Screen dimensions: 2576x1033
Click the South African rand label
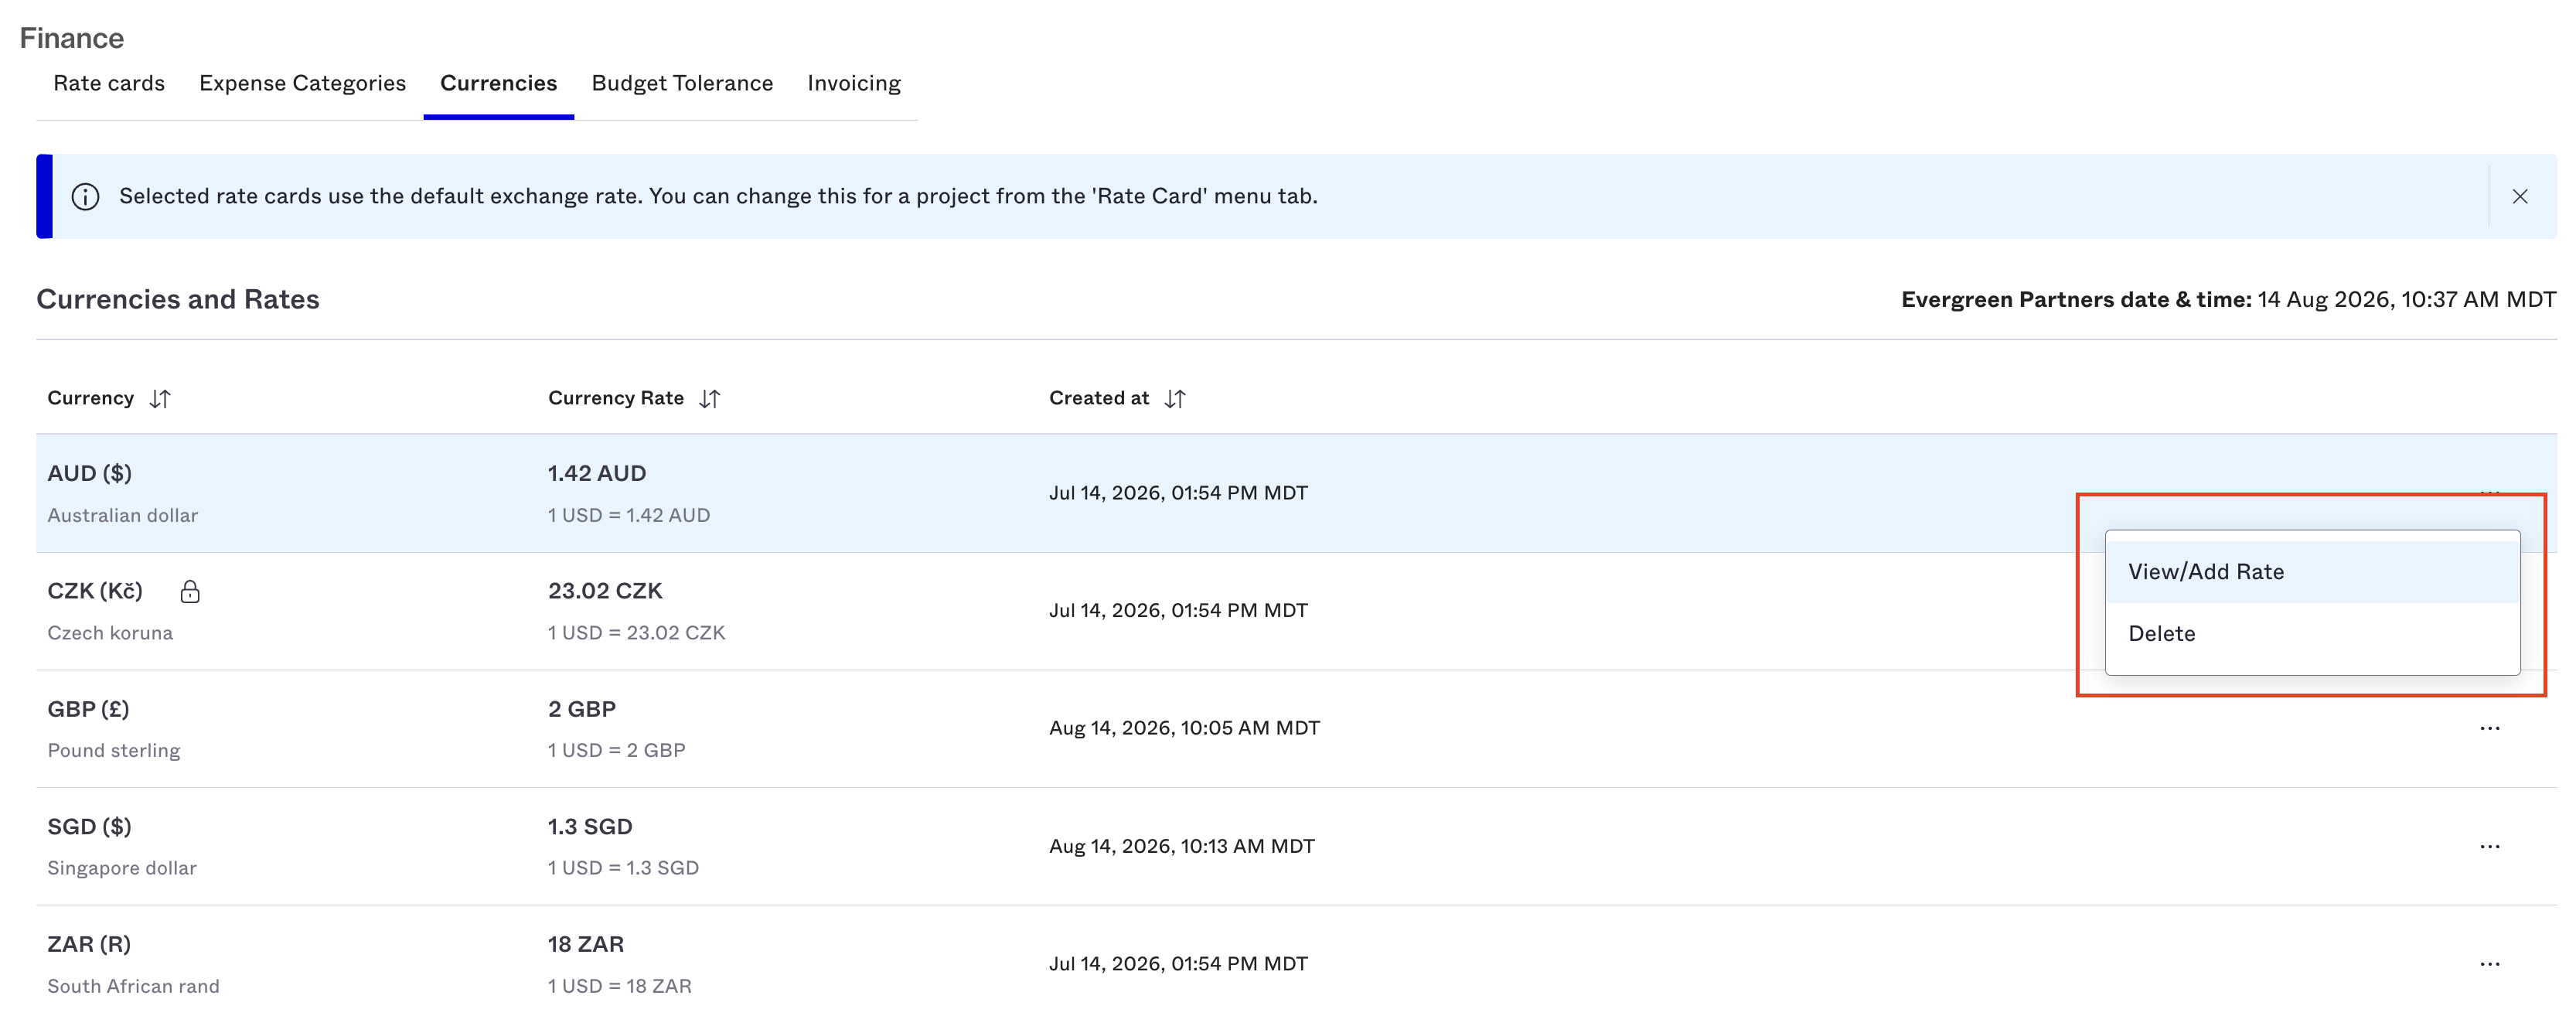tap(134, 986)
